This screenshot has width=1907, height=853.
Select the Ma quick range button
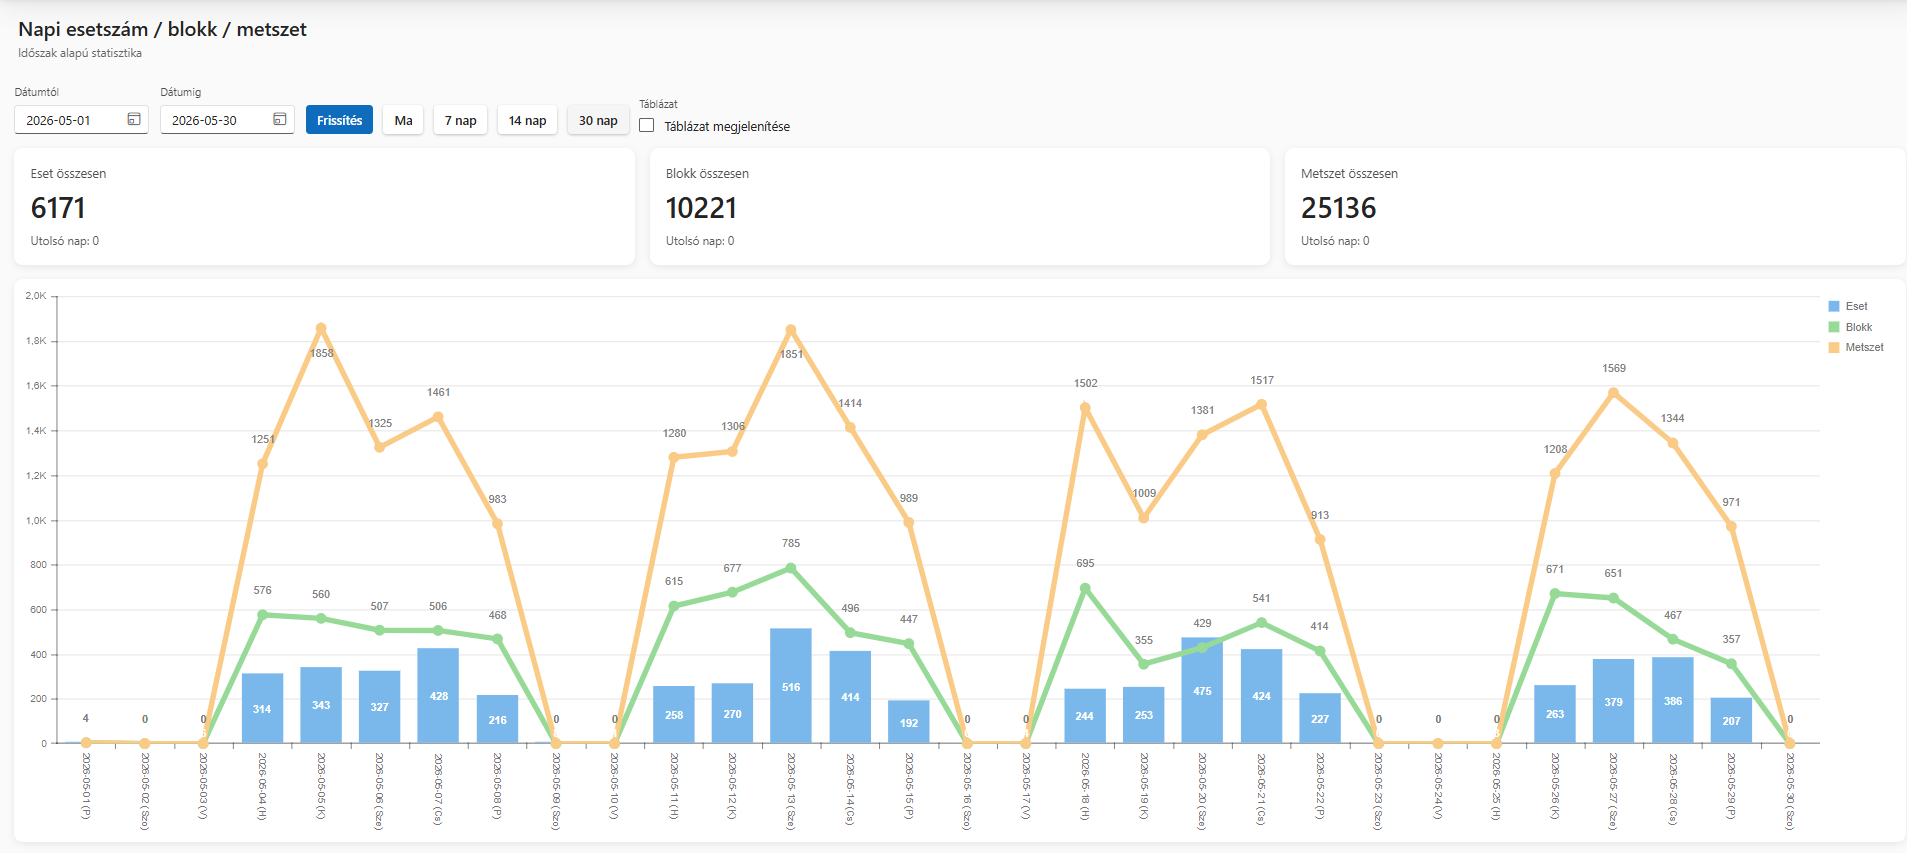click(403, 120)
